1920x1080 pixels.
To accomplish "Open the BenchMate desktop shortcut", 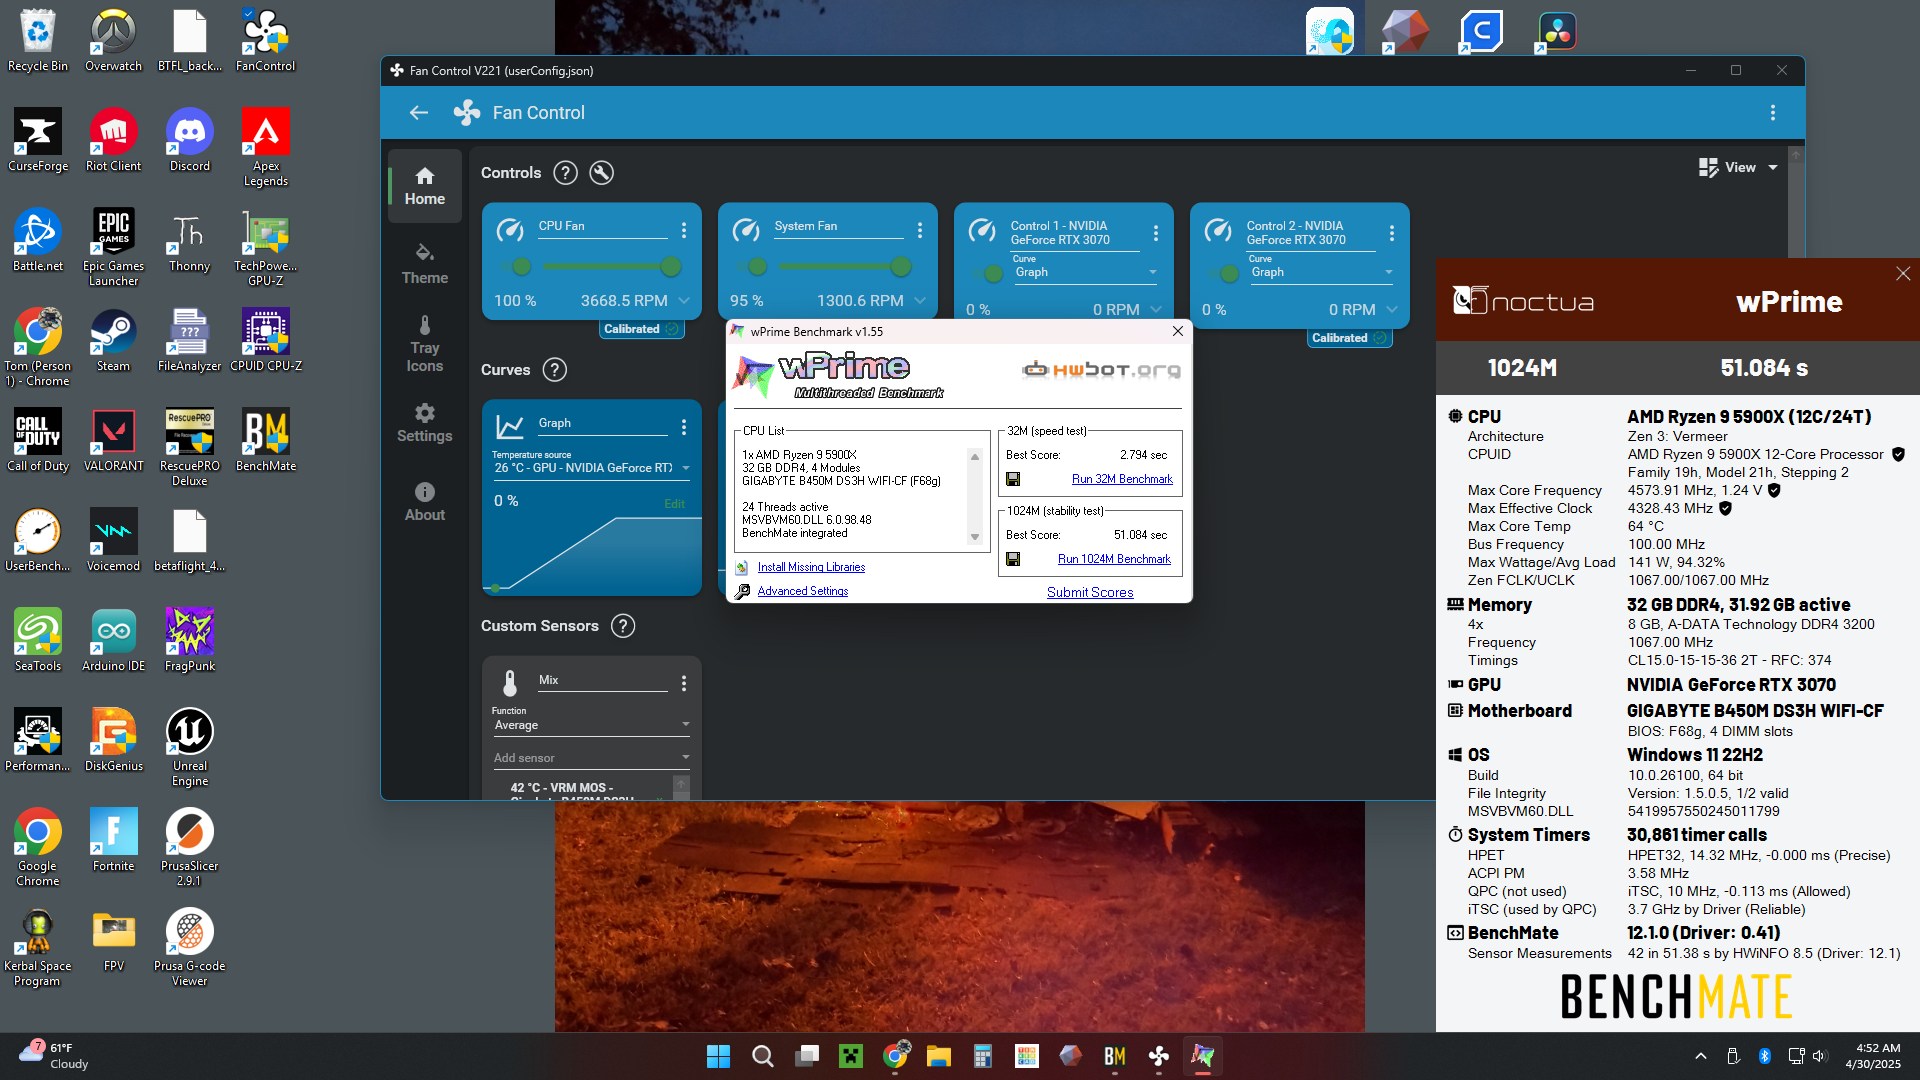I will (x=266, y=440).
